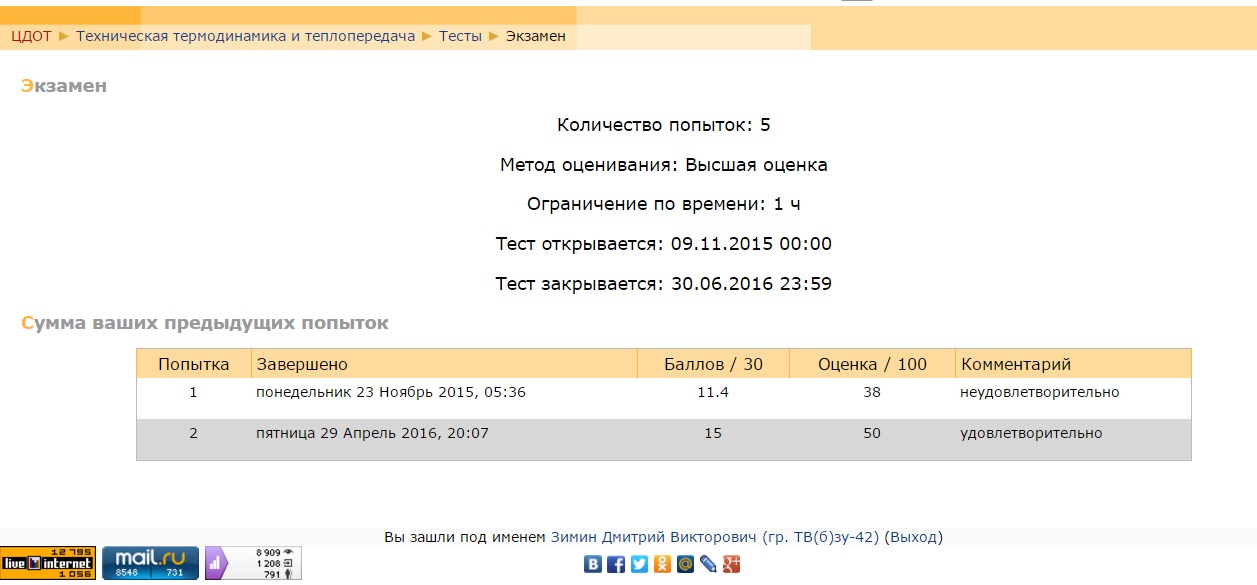The height and width of the screenshot is (585, 1257).
Task: Click the VK share icon
Action: pos(593,564)
